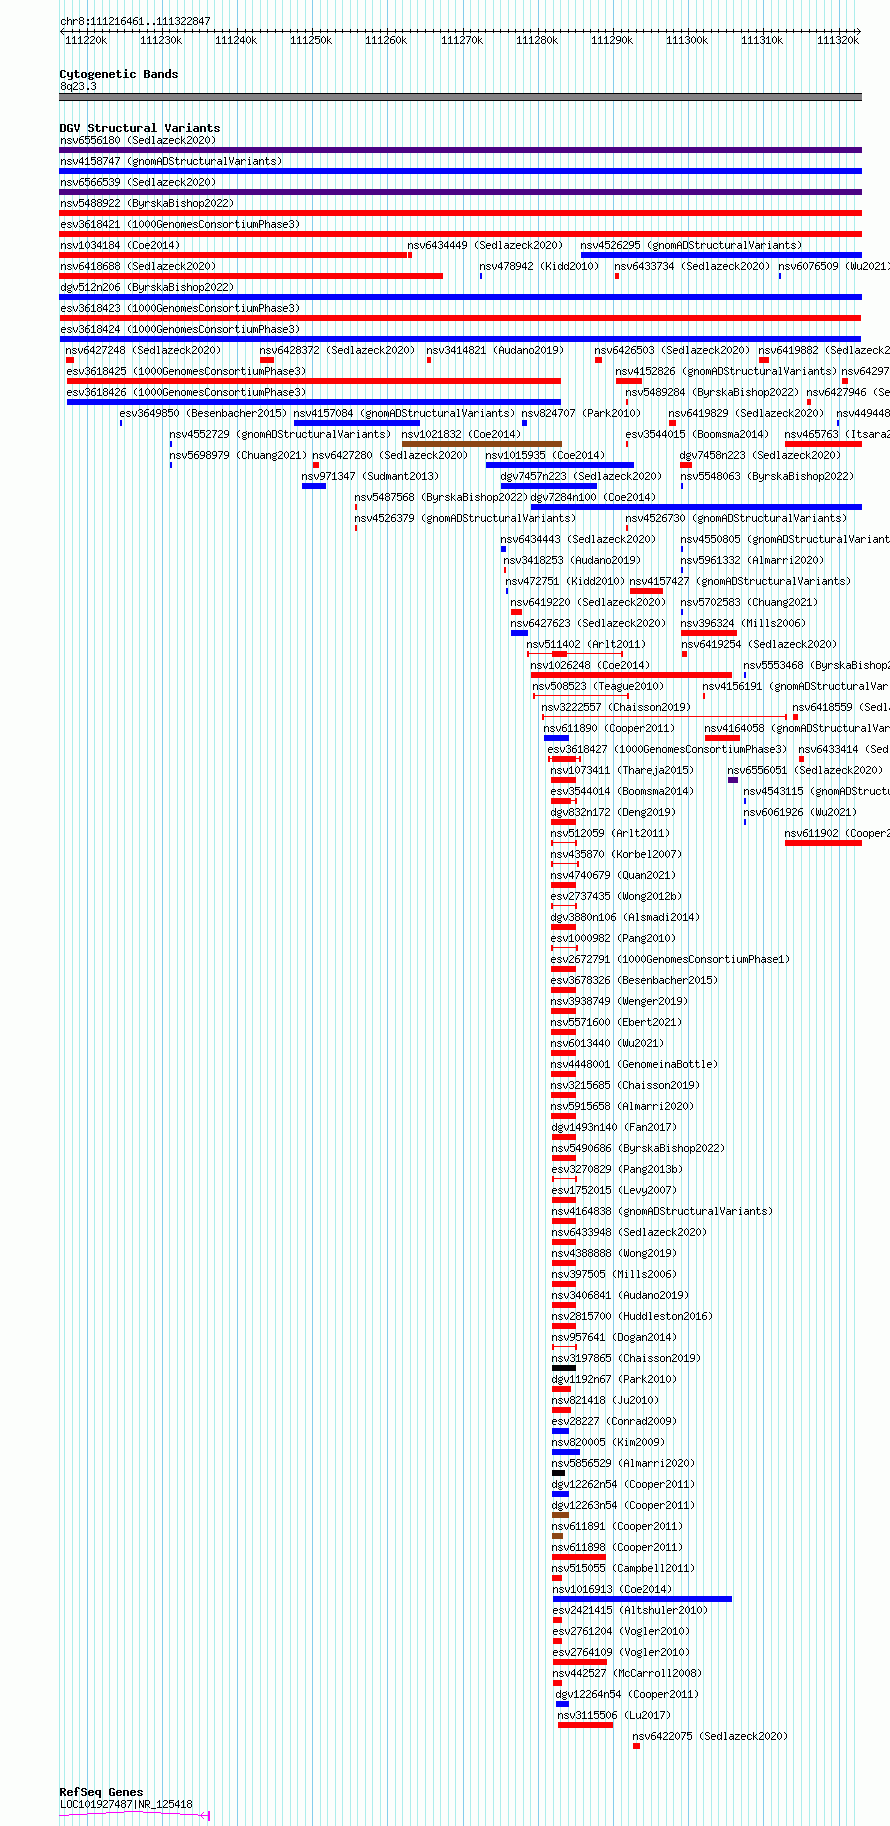Click the nsv397505 (Mills2006) label
The width and height of the screenshot is (890, 1826).
614,1274
